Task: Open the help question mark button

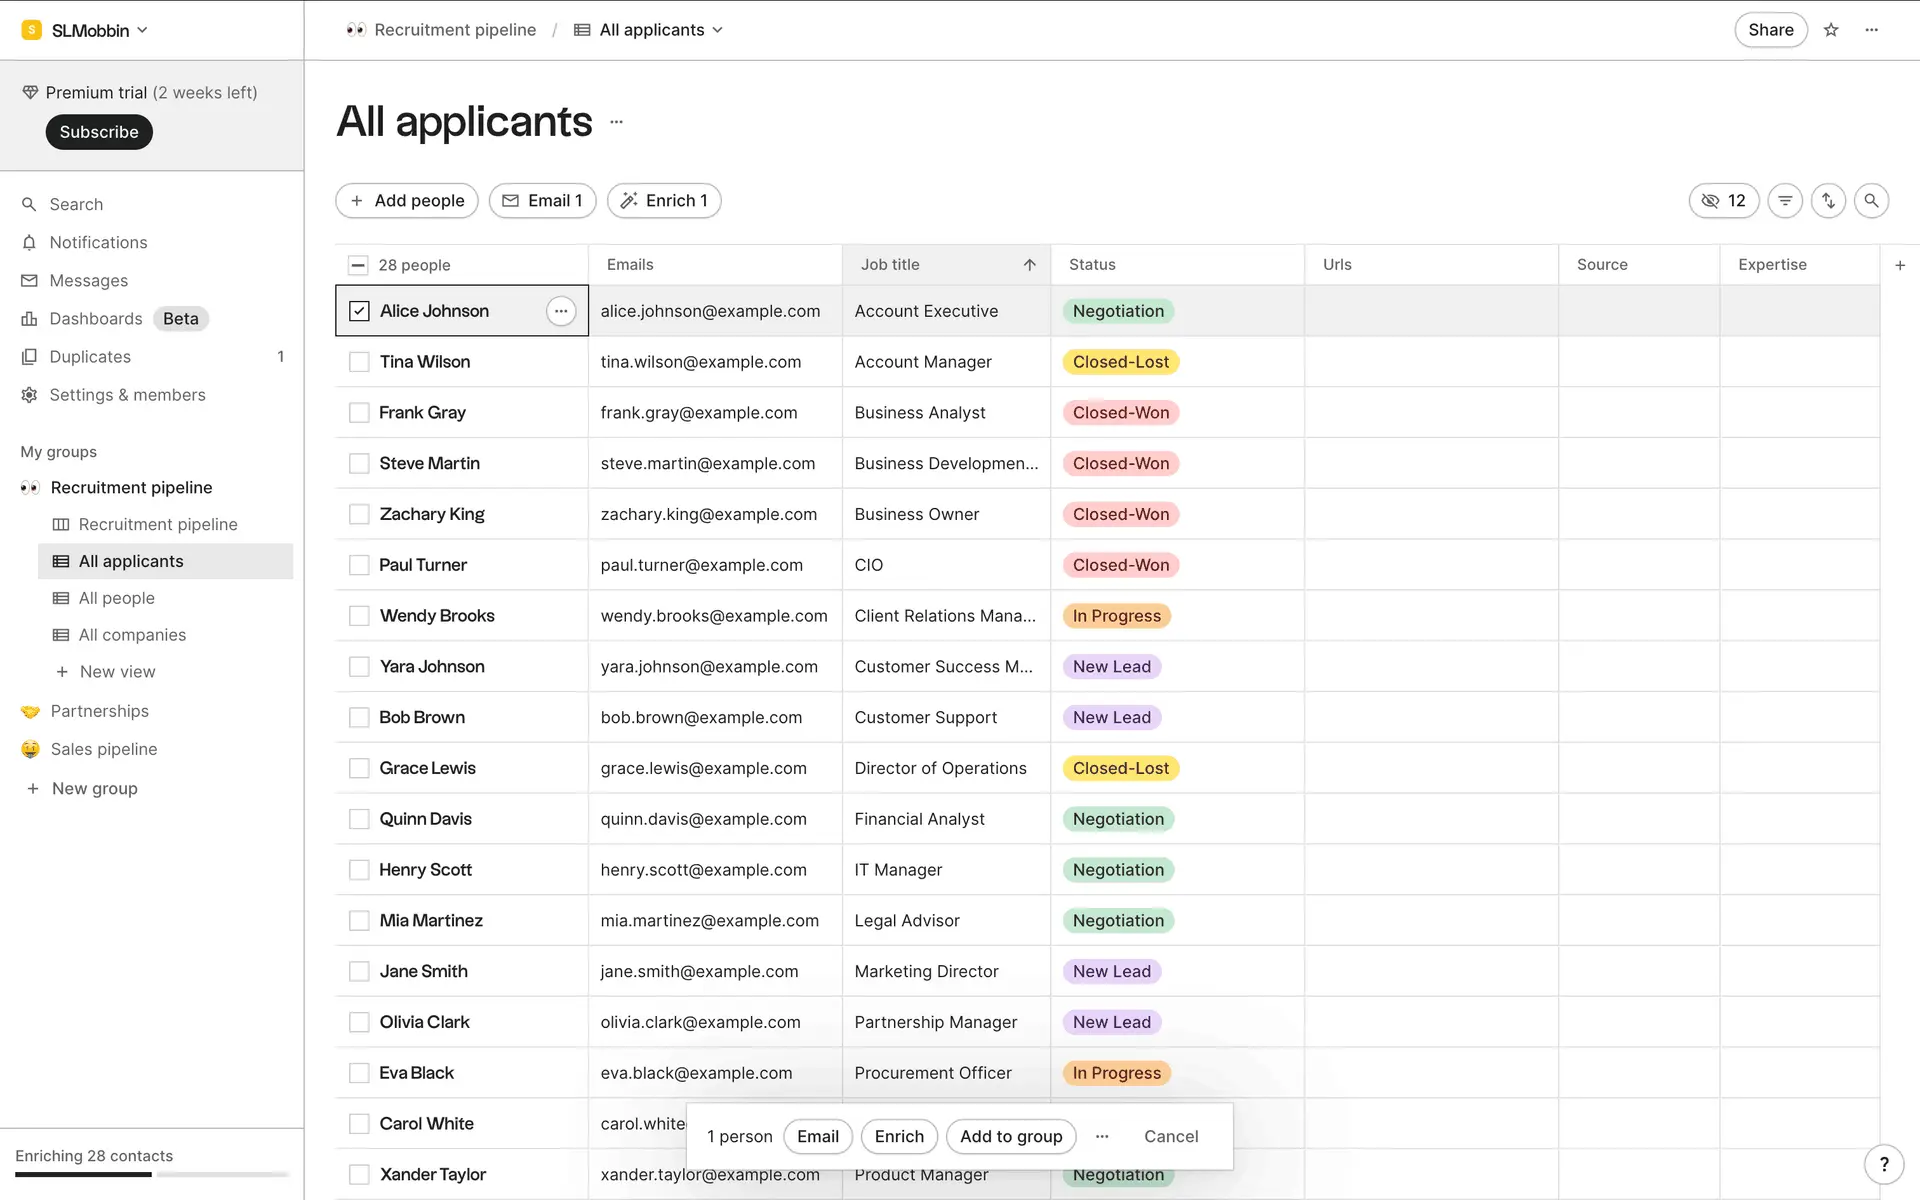Action: click(x=1884, y=1164)
